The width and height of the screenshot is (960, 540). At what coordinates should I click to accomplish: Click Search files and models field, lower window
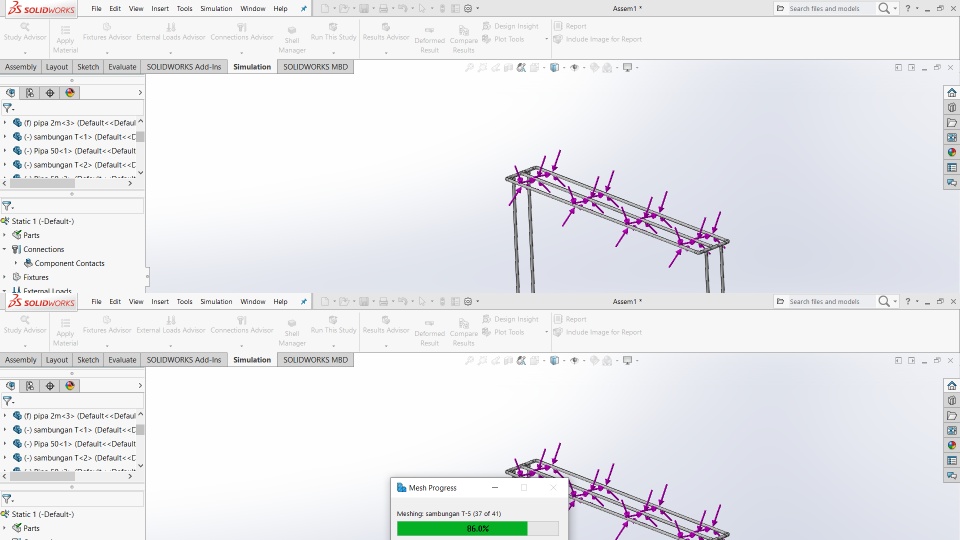click(824, 302)
